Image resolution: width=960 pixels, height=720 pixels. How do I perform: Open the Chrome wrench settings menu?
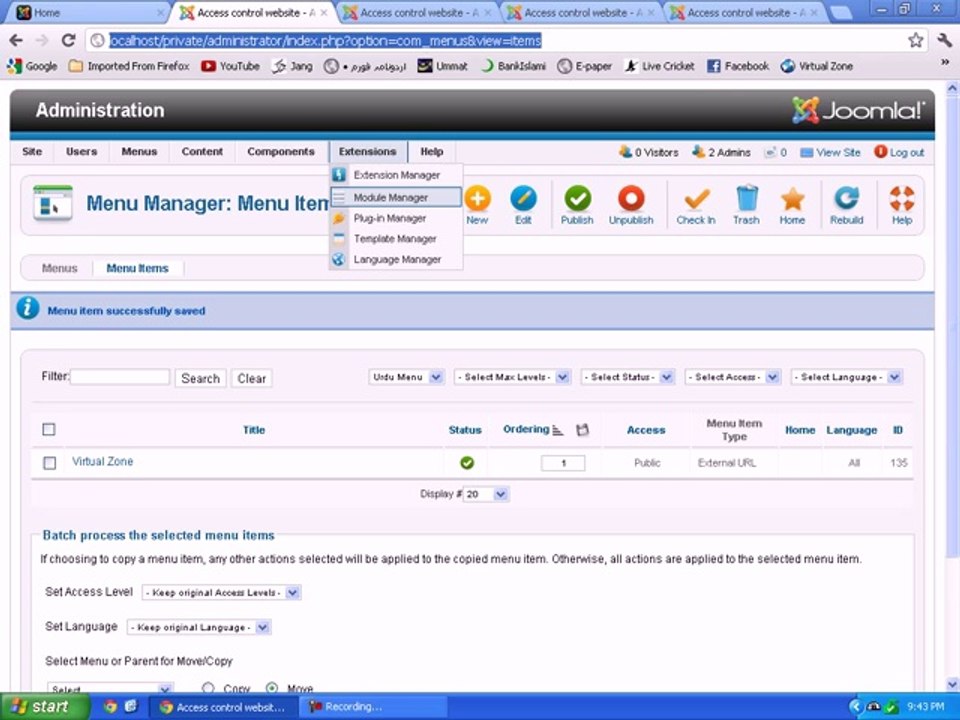(x=944, y=40)
